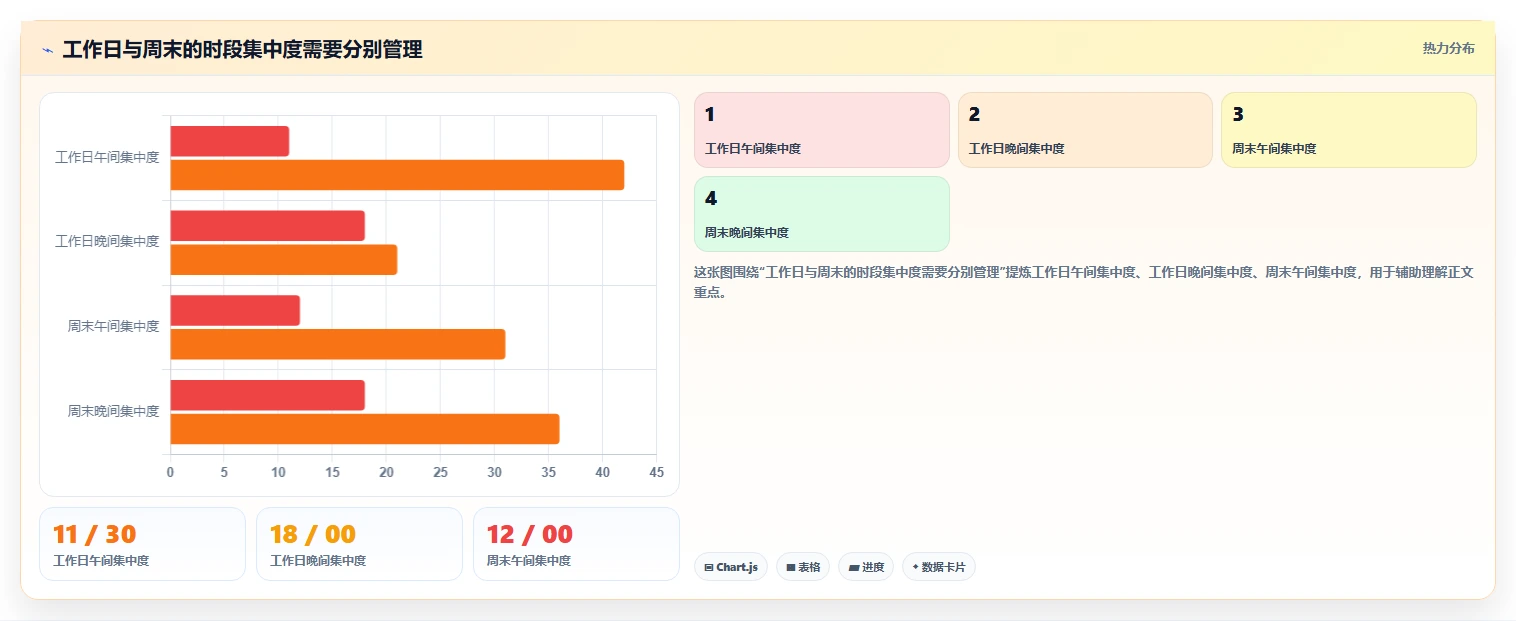Click x-axis tick value 10
The image size is (1516, 621).
(x=278, y=472)
